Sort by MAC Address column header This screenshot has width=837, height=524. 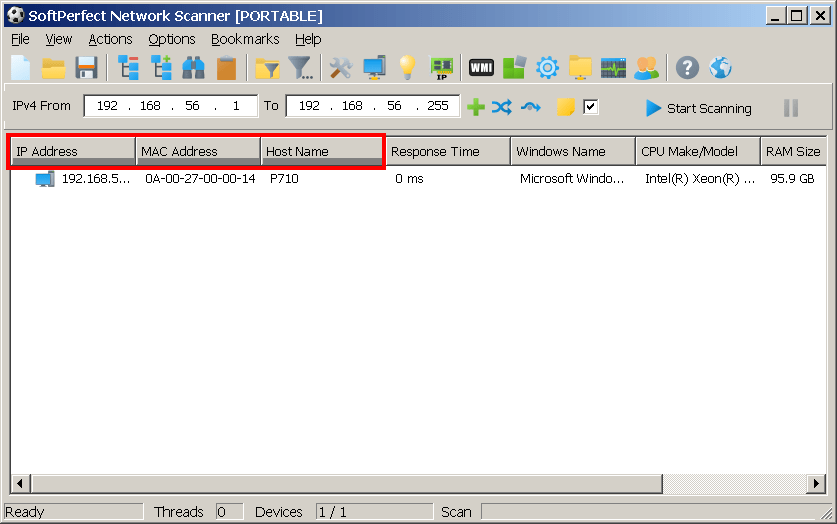pos(198,152)
